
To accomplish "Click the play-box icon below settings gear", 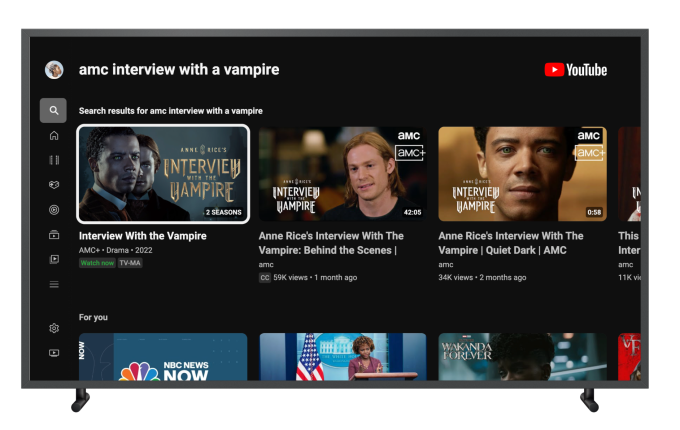I will point(54,353).
